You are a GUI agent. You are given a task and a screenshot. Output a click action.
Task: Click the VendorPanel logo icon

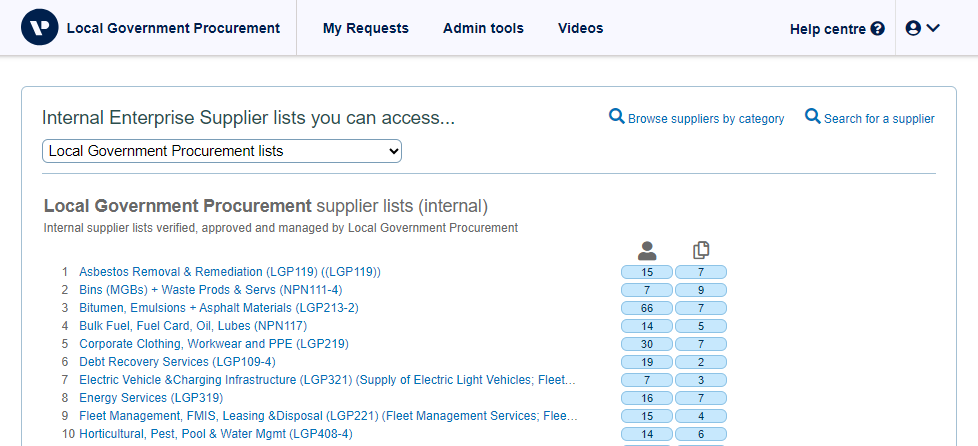pyautogui.click(x=39, y=28)
